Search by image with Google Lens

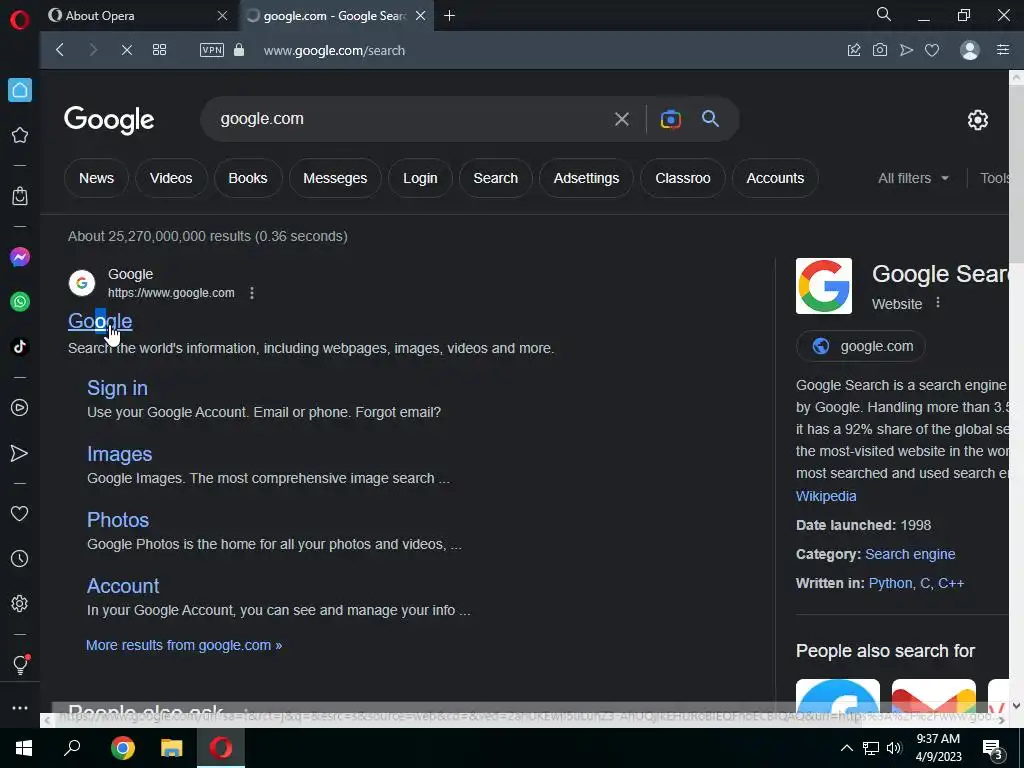click(671, 119)
